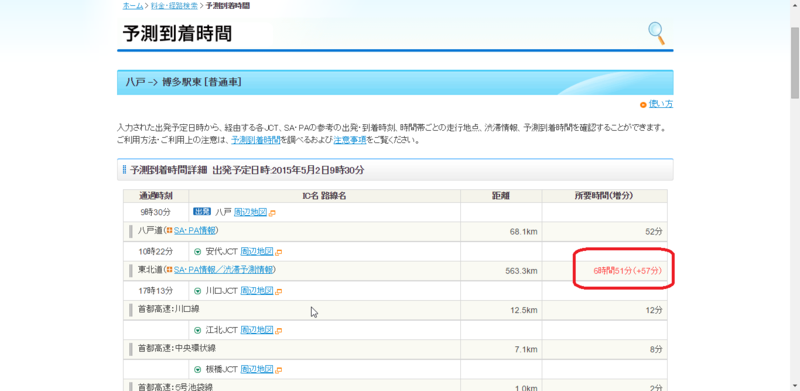Click the 通過時刻 column header
This screenshot has height=391, width=800.
coord(156,196)
